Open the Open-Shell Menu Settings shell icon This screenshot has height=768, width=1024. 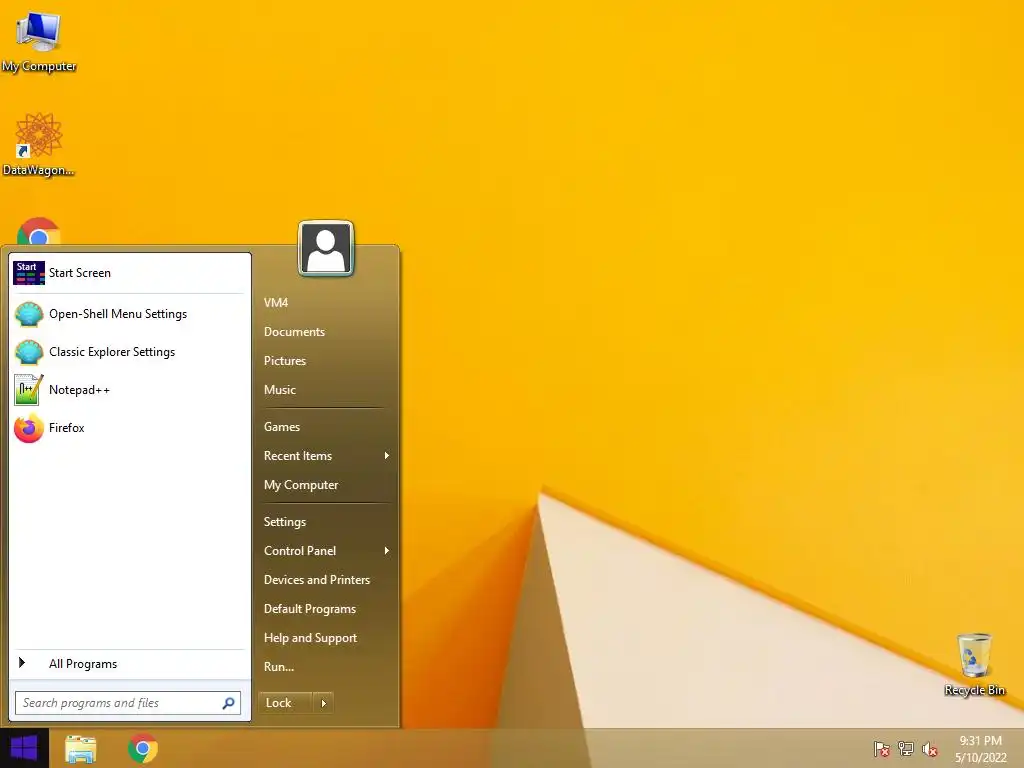[29, 314]
